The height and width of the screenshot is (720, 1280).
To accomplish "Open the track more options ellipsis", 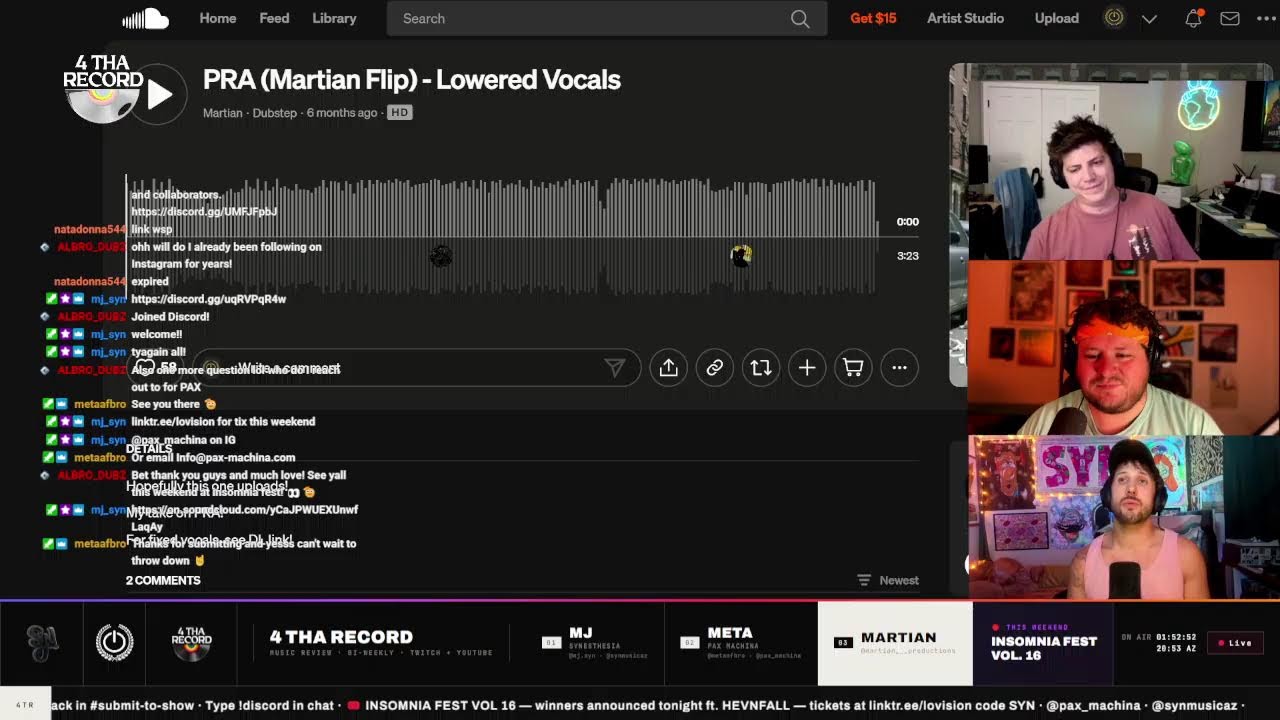I will coord(899,368).
